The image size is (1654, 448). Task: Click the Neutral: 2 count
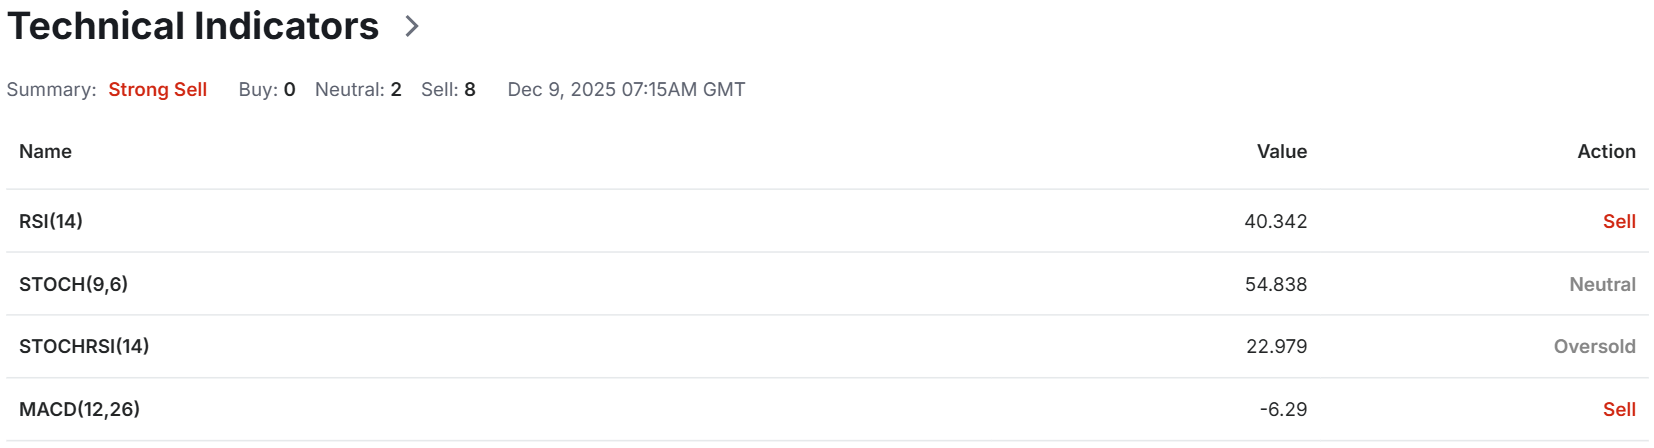tap(358, 89)
